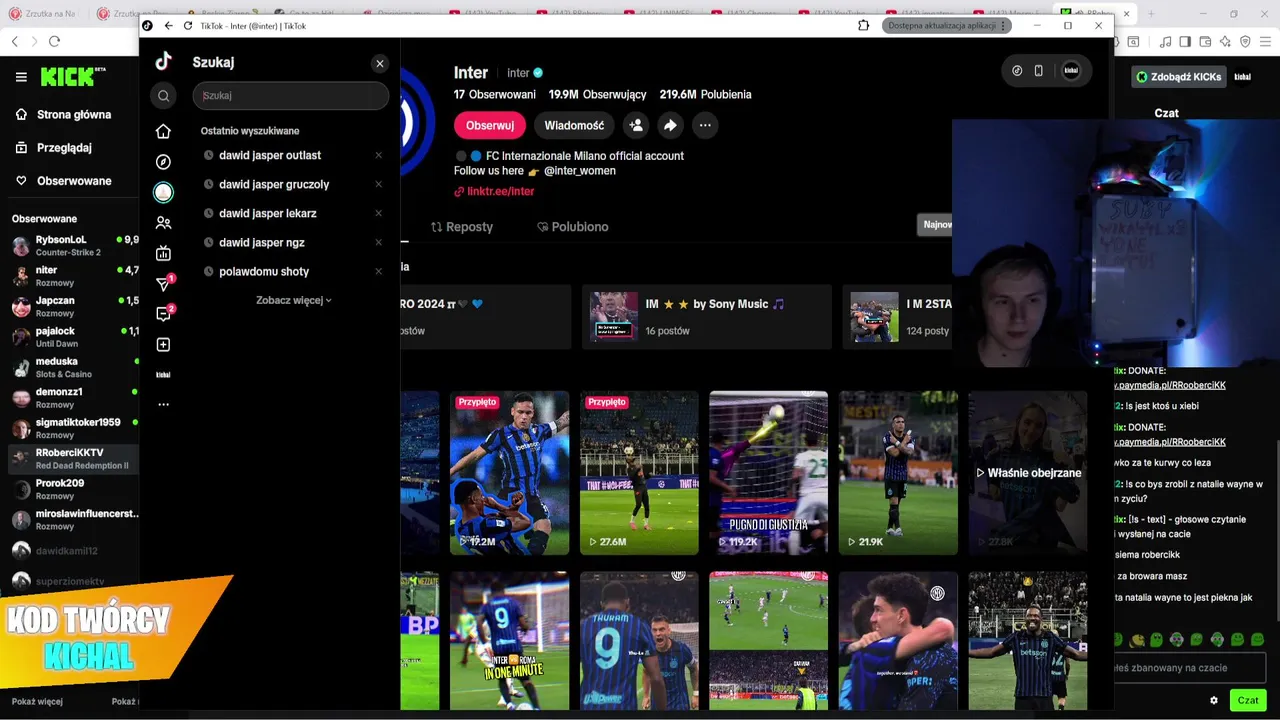The height and width of the screenshot is (720, 1280).
Task: Select recent search dawid jasper outlast
Action: point(270,155)
